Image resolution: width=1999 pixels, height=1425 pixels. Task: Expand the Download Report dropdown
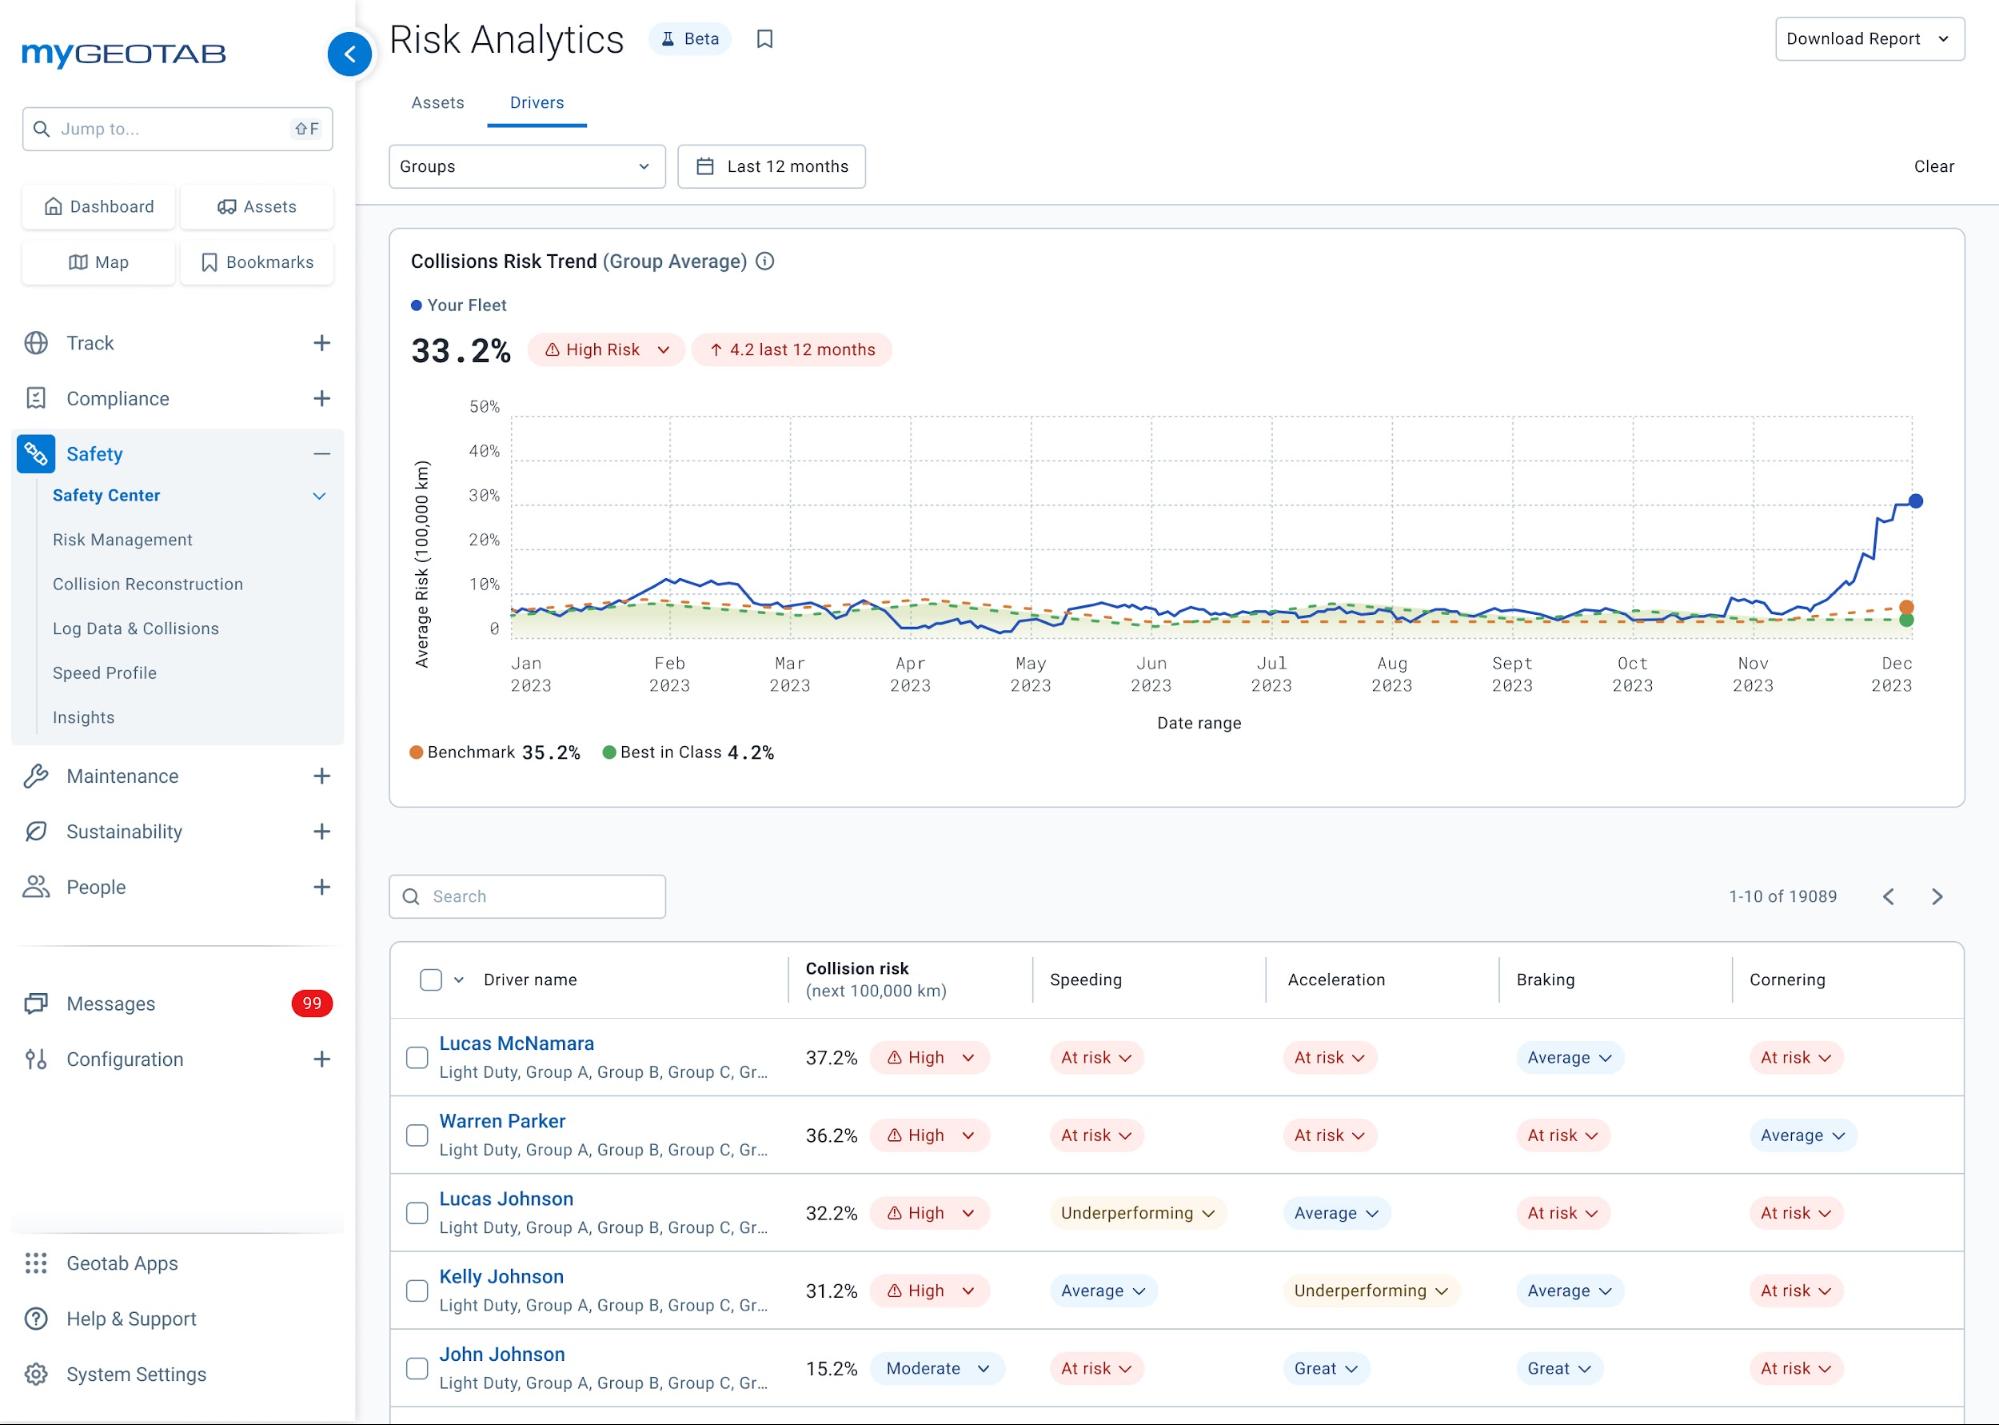(x=1869, y=39)
